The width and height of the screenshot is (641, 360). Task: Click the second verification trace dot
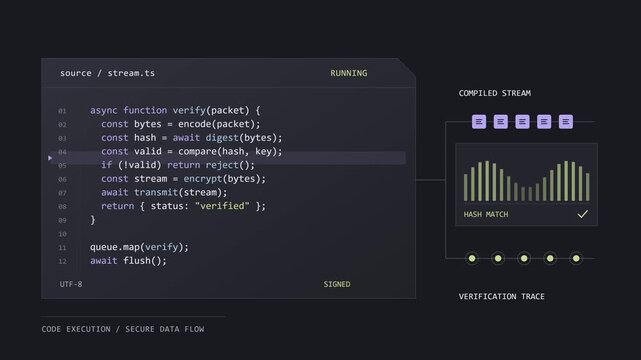pos(498,258)
